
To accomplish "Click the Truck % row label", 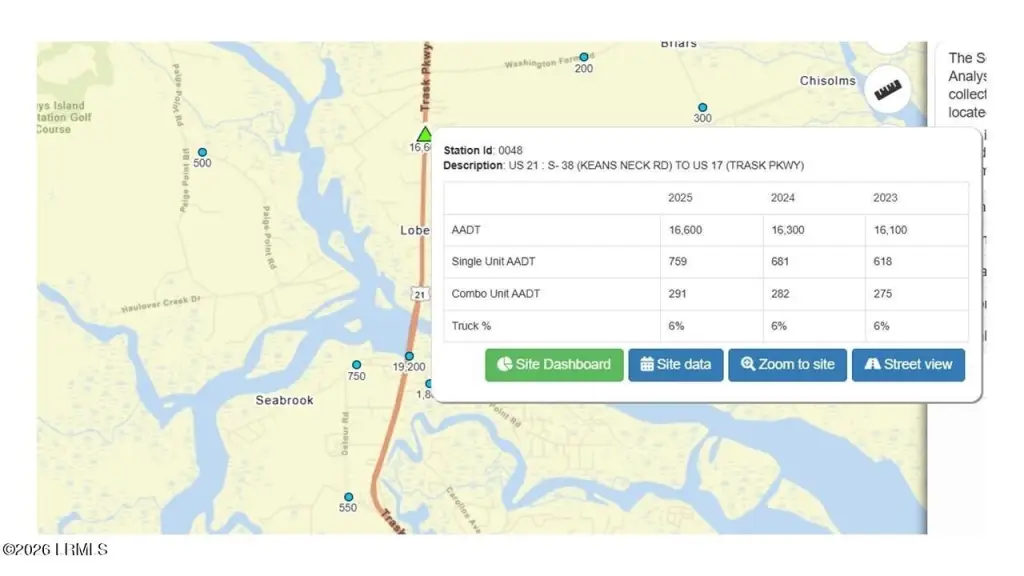I will pos(471,326).
